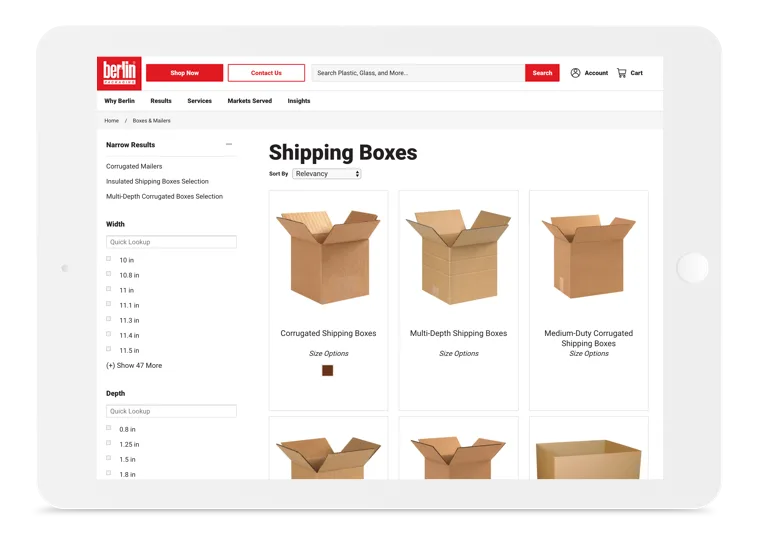Check the 10 in width checkbox

coord(109,259)
